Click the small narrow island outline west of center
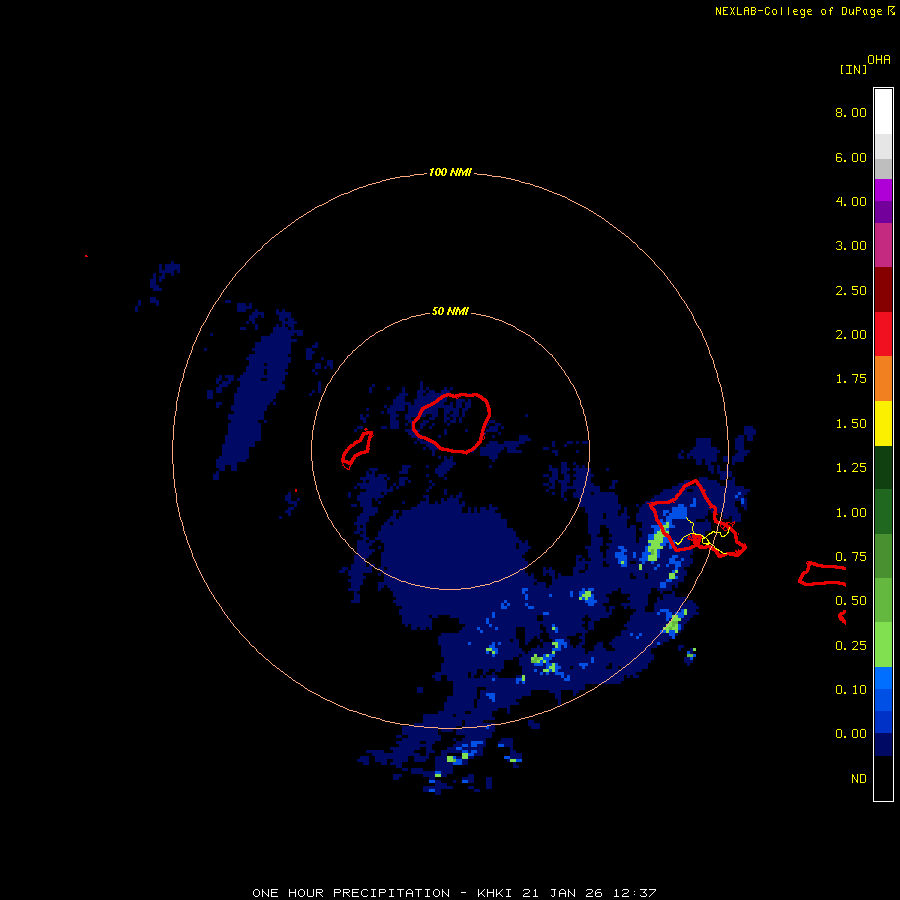Screen dimensions: 900x900 pyautogui.click(x=356, y=449)
